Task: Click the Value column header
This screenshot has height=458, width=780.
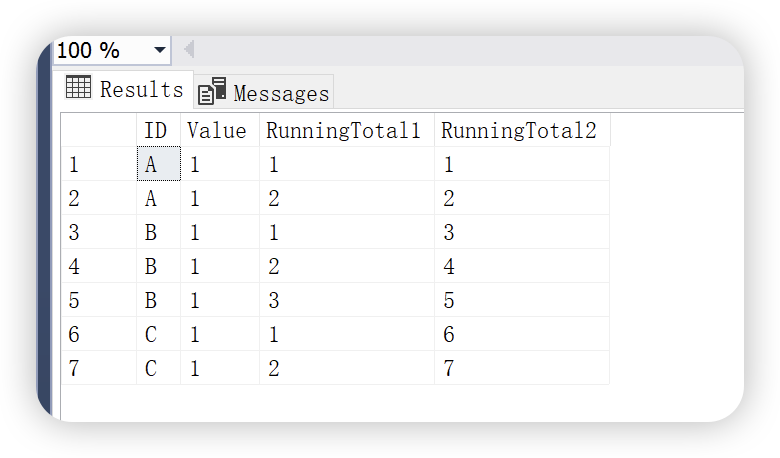Action: (218, 130)
